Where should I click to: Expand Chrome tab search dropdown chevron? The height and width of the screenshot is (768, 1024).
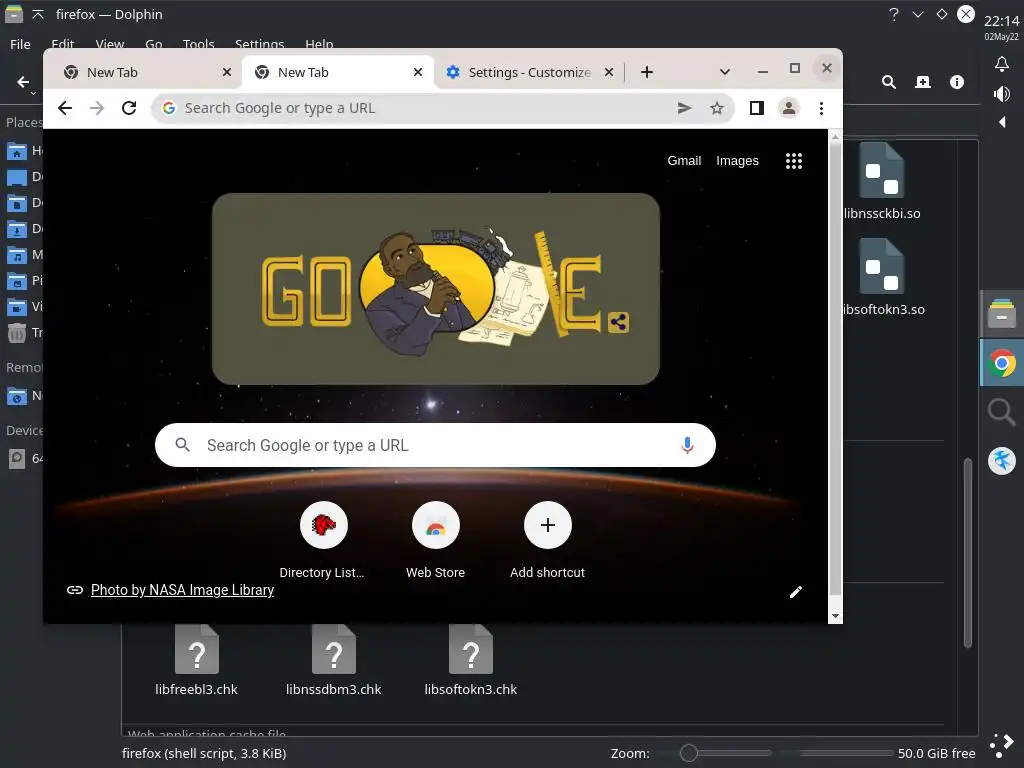coord(724,72)
